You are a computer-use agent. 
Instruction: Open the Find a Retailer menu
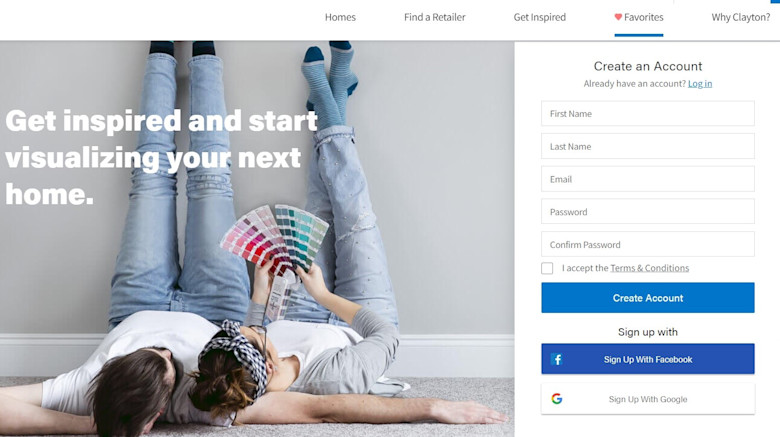point(435,17)
